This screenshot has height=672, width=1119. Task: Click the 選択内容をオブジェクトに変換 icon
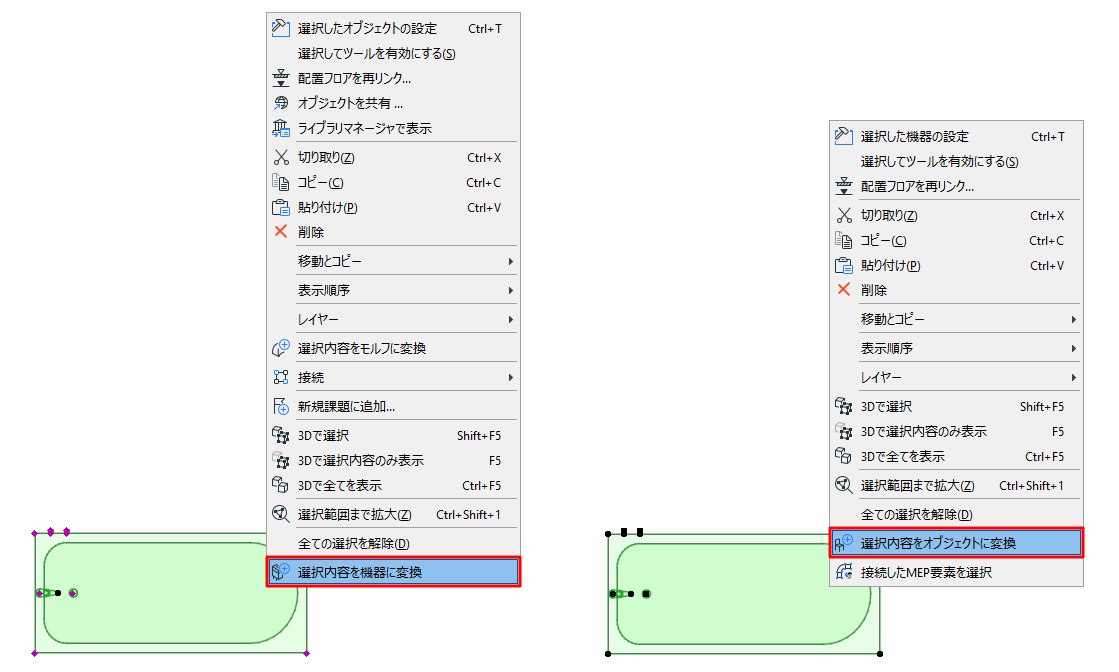[x=844, y=543]
